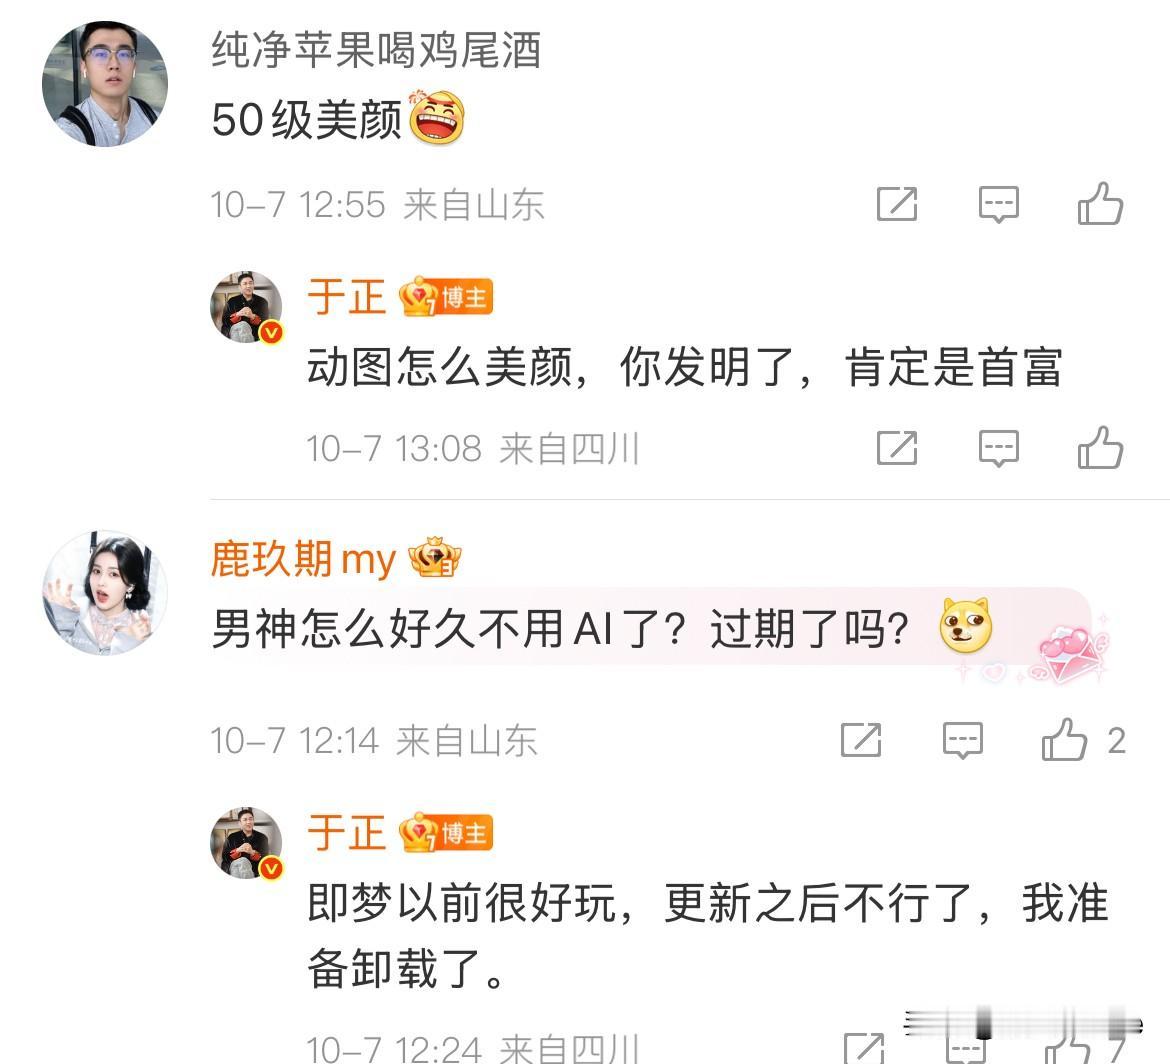Like 鹿玖期my's comment with 2 likes
The height and width of the screenshot is (1064, 1170).
(1064, 739)
